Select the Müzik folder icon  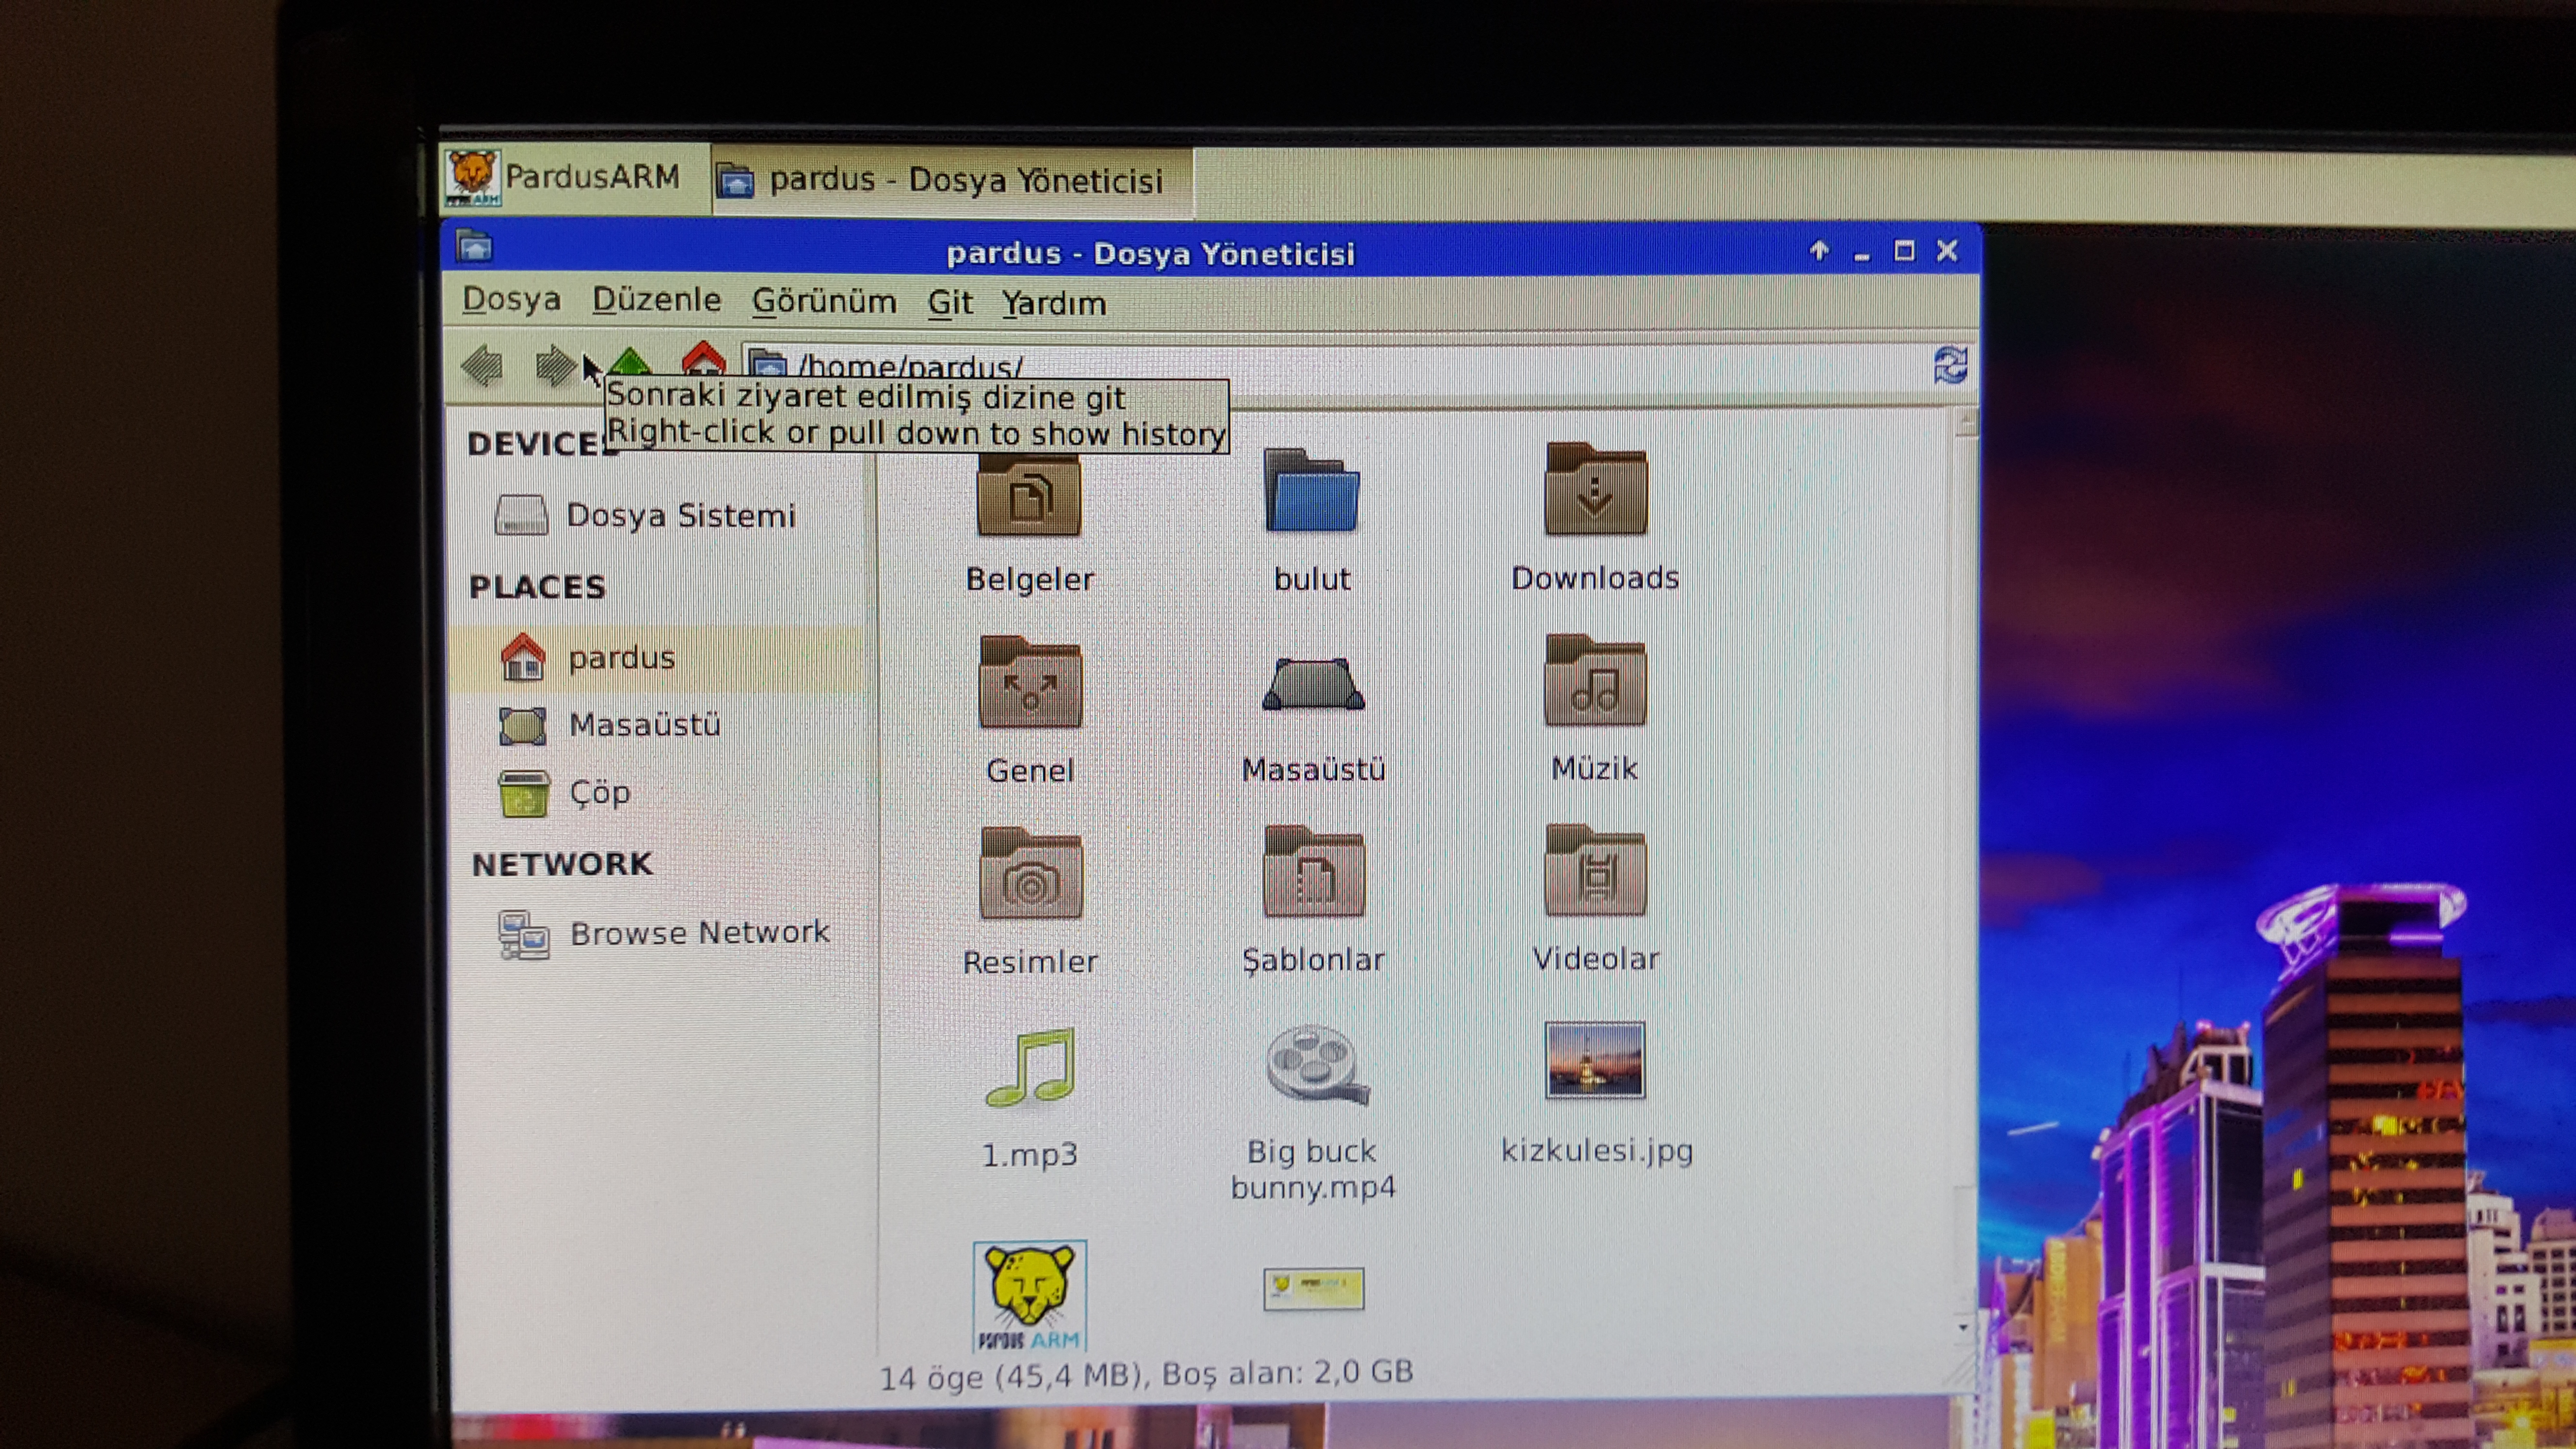[x=1595, y=680]
